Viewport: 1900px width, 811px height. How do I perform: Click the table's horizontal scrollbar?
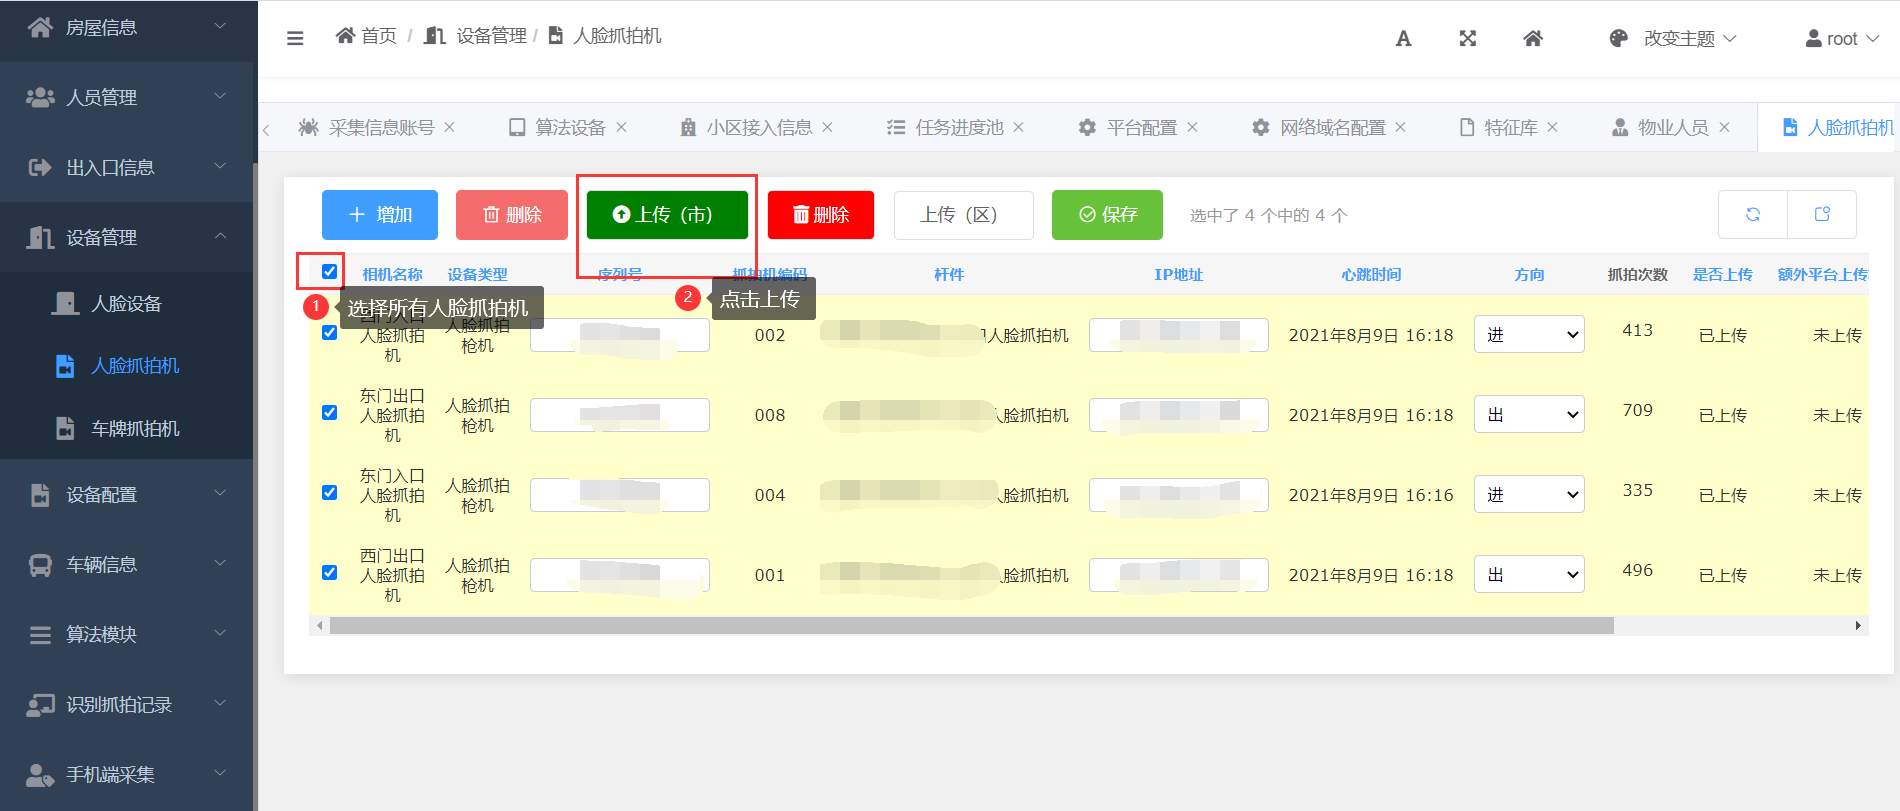[x=970, y=625]
